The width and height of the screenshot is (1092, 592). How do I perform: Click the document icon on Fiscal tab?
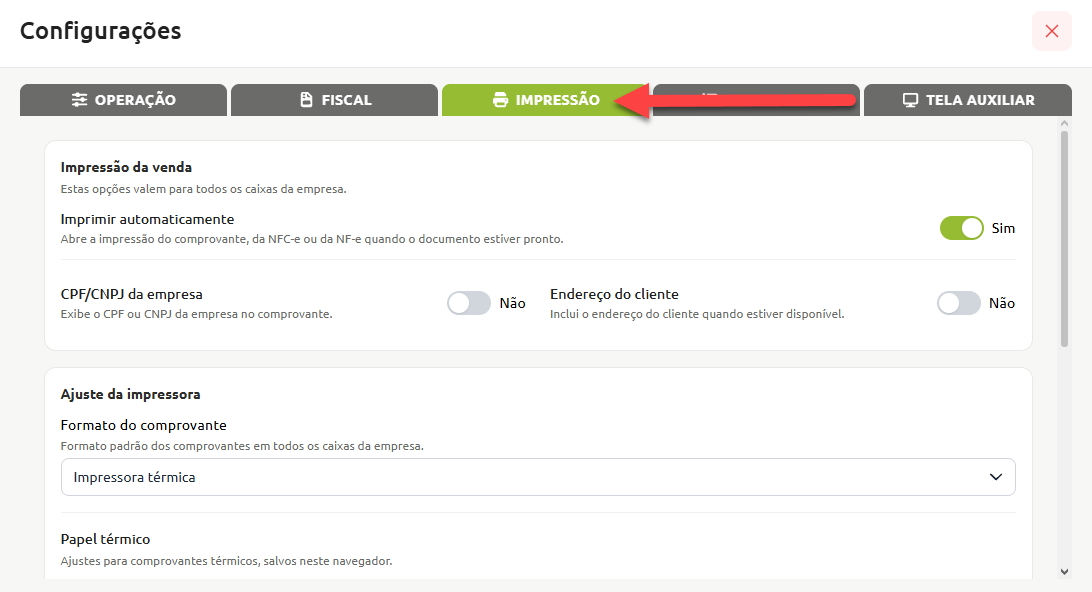coord(306,100)
